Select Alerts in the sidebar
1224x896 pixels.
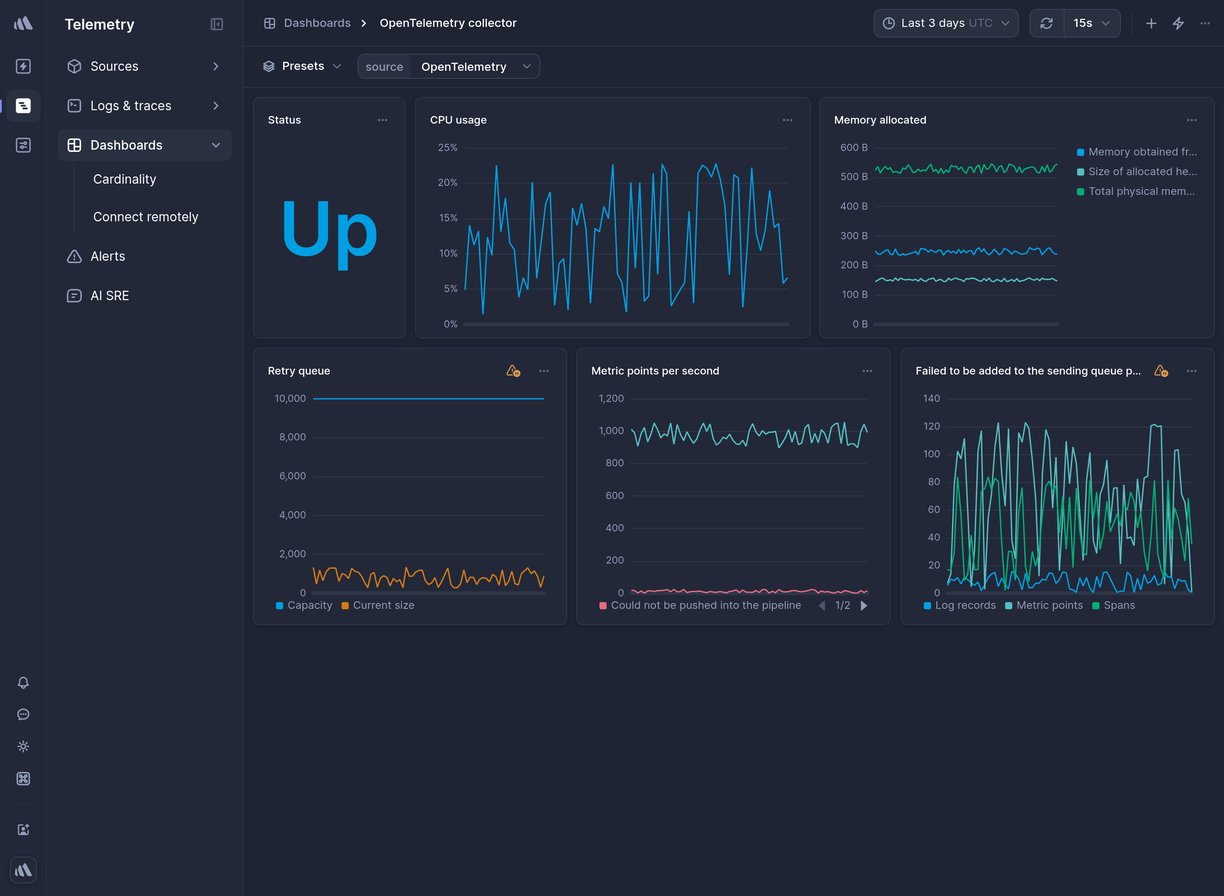(108, 256)
